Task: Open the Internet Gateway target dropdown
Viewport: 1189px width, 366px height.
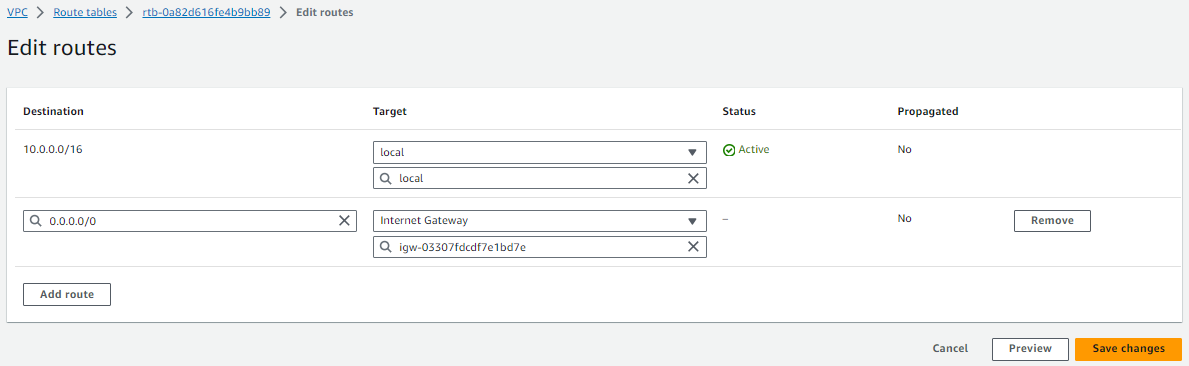Action: [x=540, y=221]
